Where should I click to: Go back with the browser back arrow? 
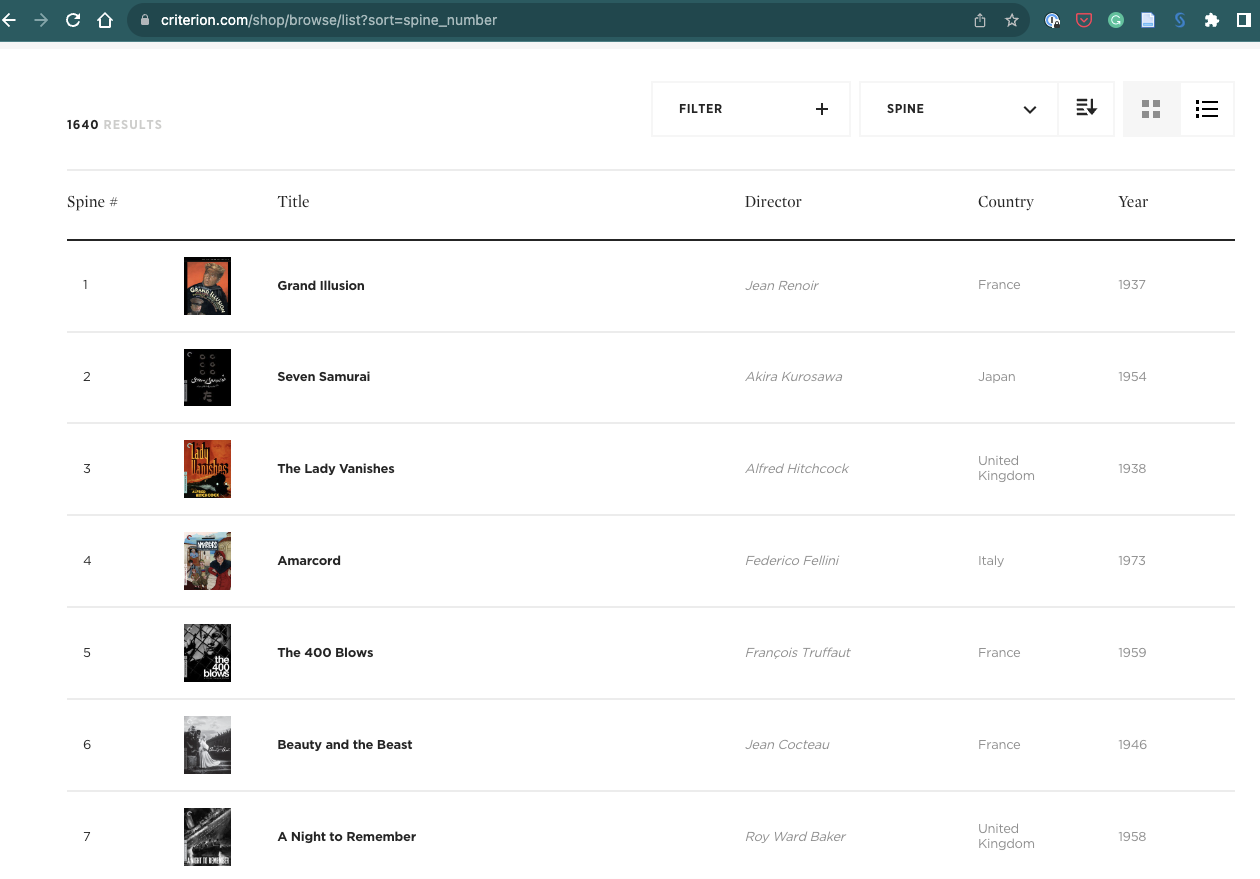point(10,20)
